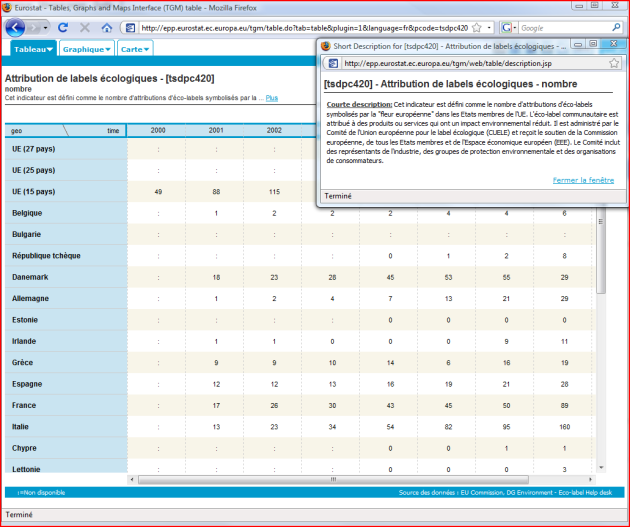Select the France row label
Viewport: 630px width, 527px height.
[x=24, y=405]
